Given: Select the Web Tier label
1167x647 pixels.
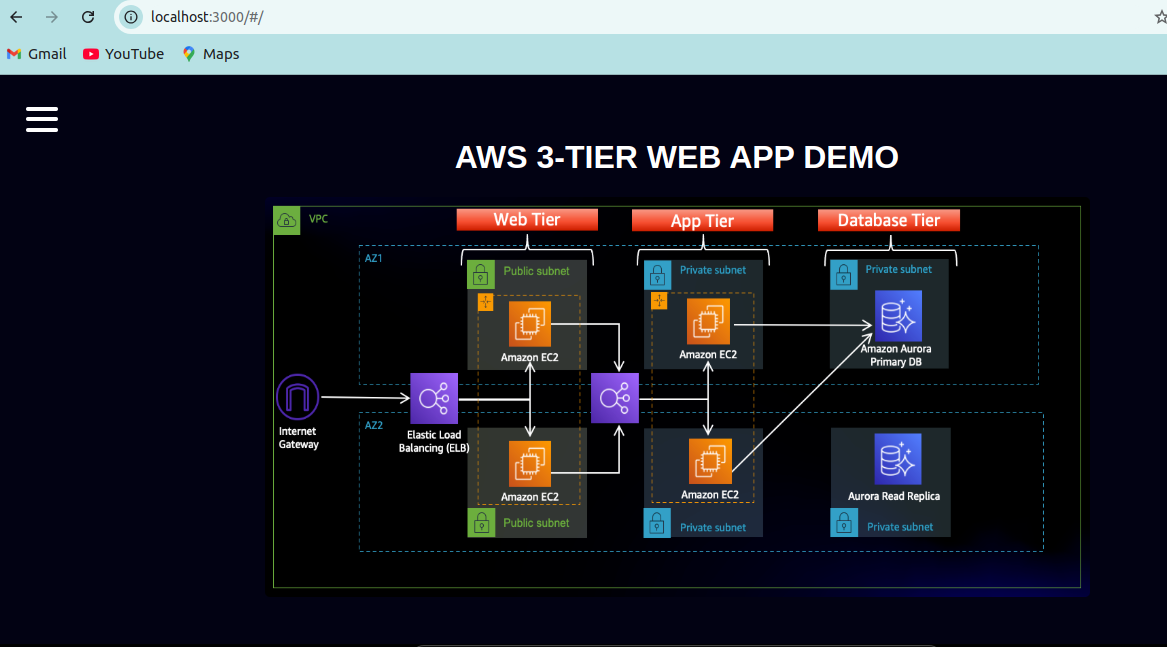Looking at the screenshot, I should click(x=527, y=219).
